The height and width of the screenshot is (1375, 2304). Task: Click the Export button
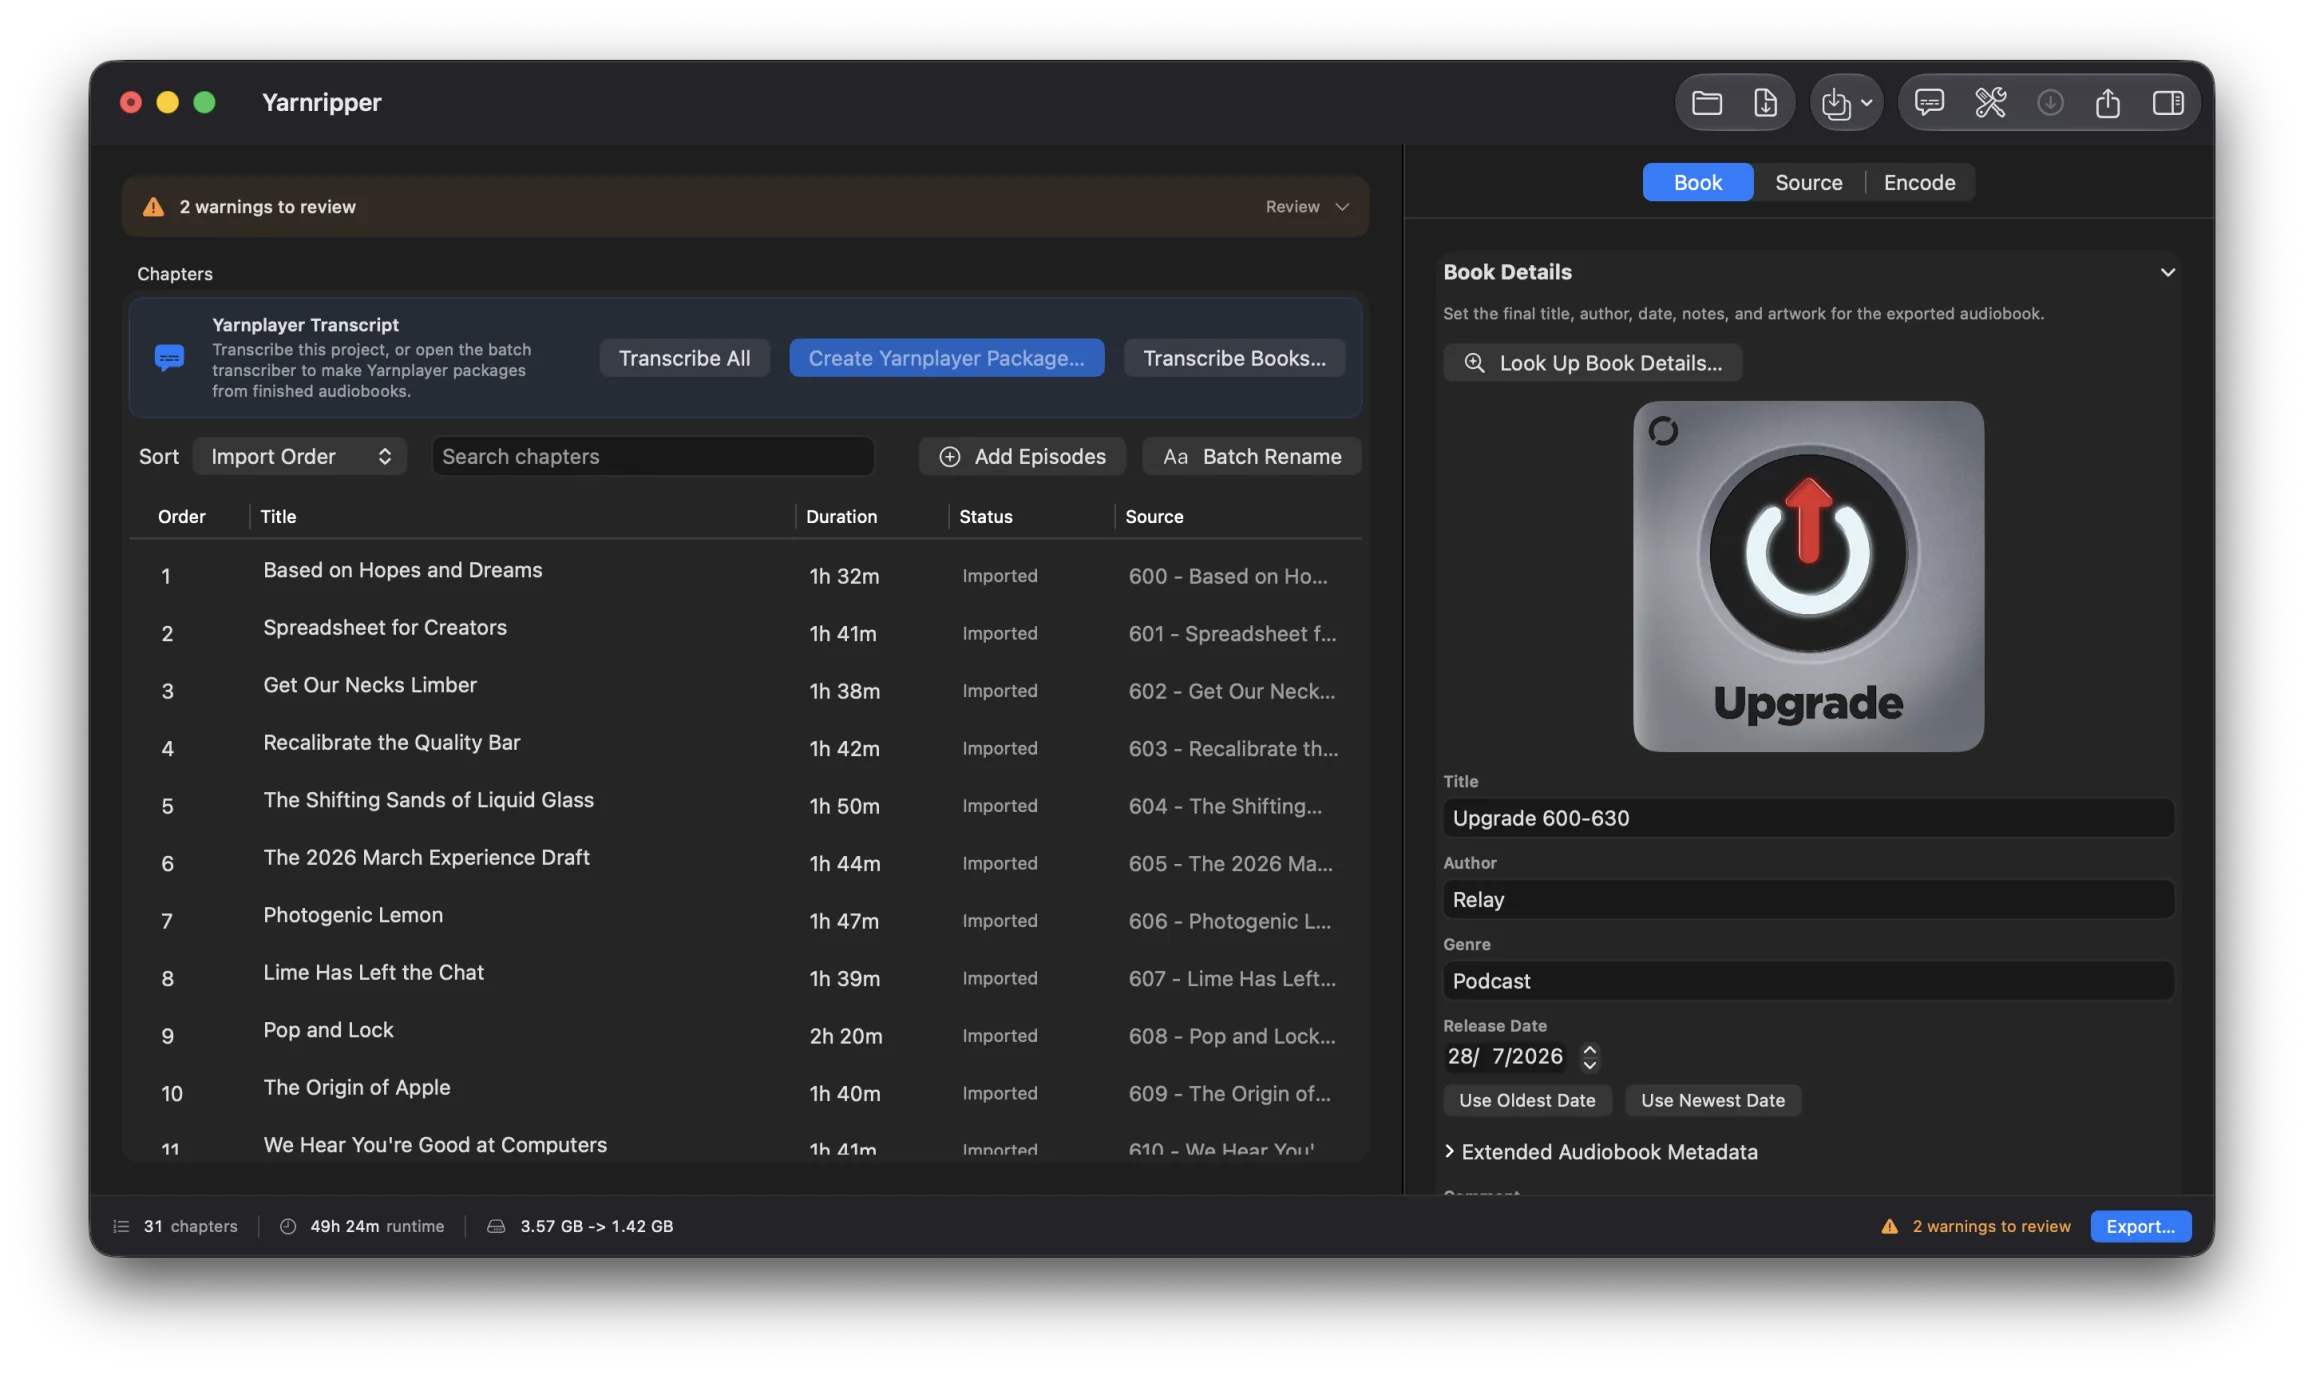2140,1226
